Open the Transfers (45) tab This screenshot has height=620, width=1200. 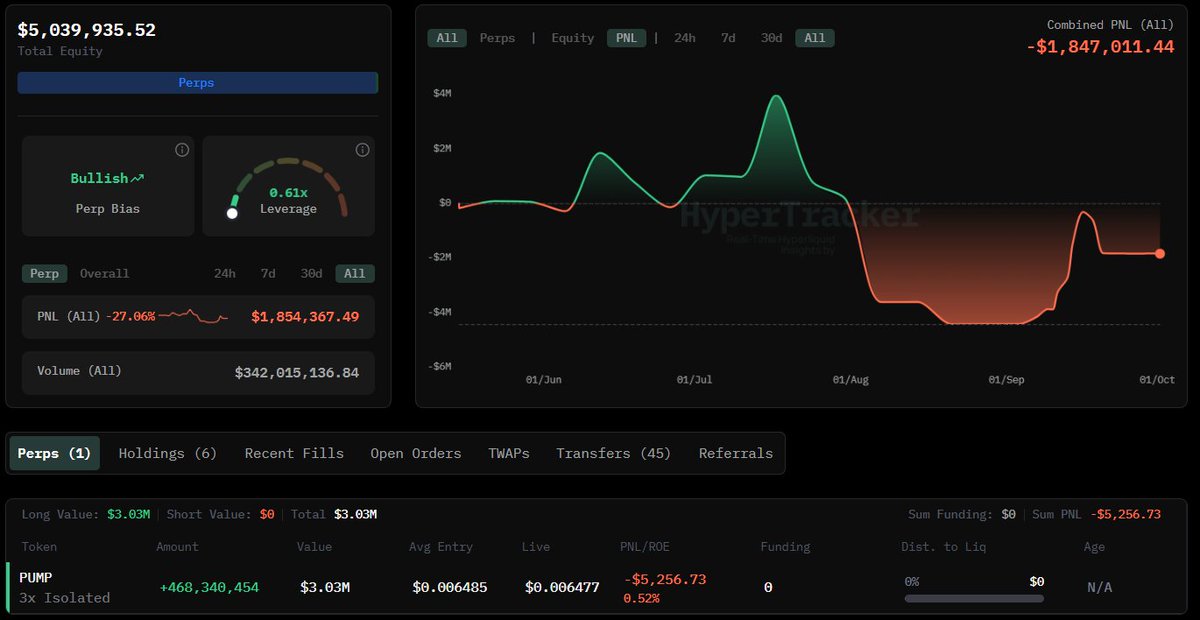point(614,453)
